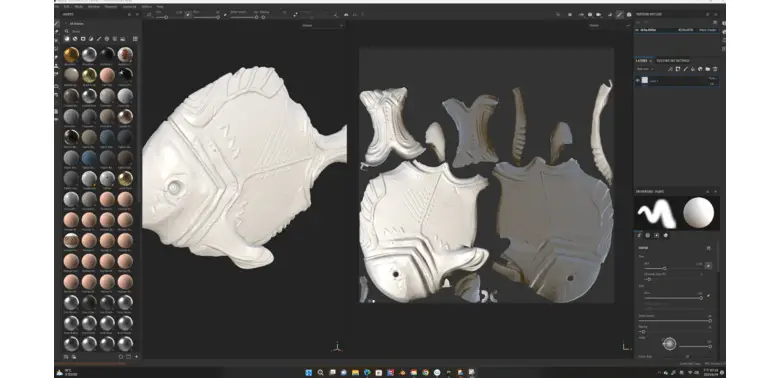Filter assets by Smart Masks
This screenshot has height=378, width=780.
pyautogui.click(x=83, y=38)
